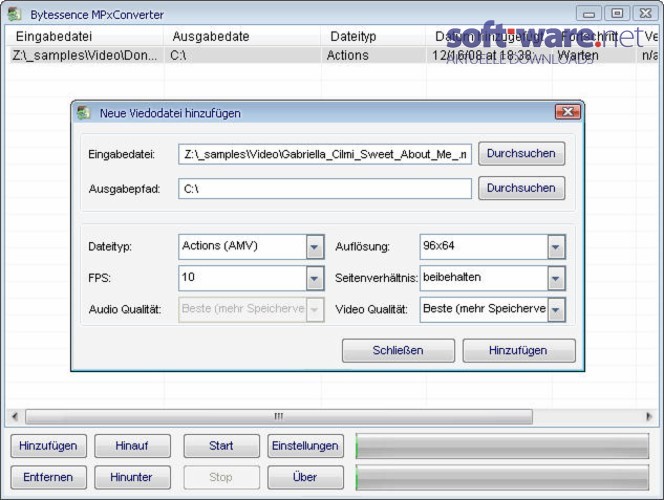
Task: Click the Bytessence MPxConverter title bar icon
Action: [15, 14]
